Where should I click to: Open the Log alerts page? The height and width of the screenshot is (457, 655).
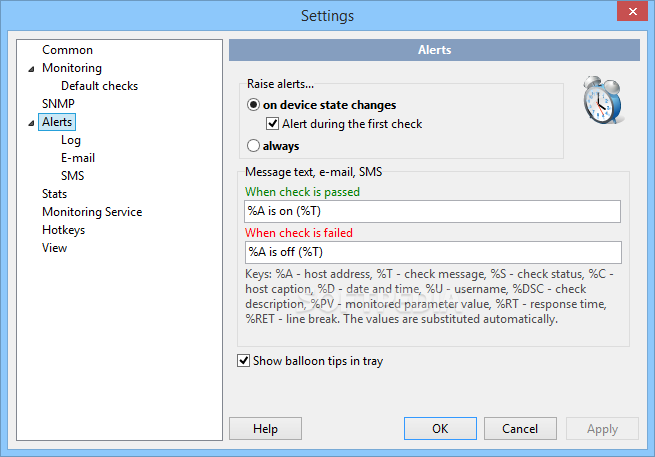71,140
